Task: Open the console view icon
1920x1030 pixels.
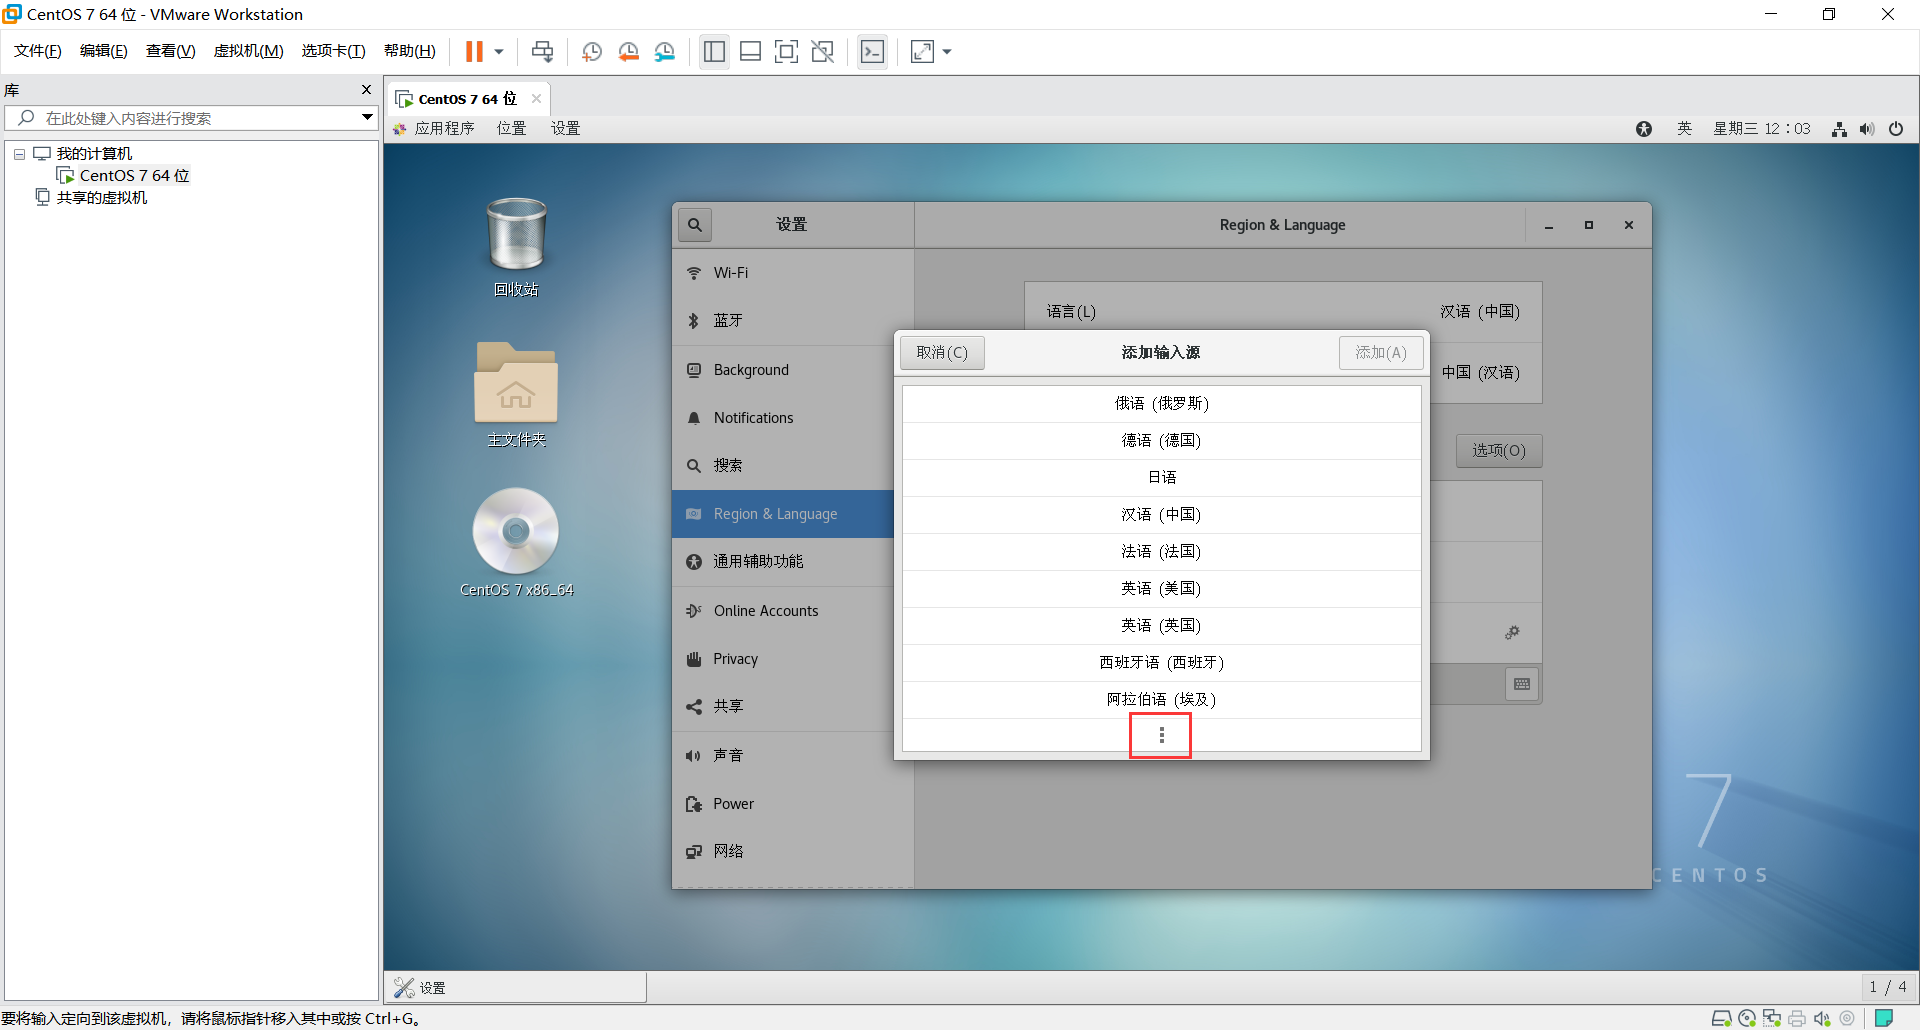Action: coord(872,52)
